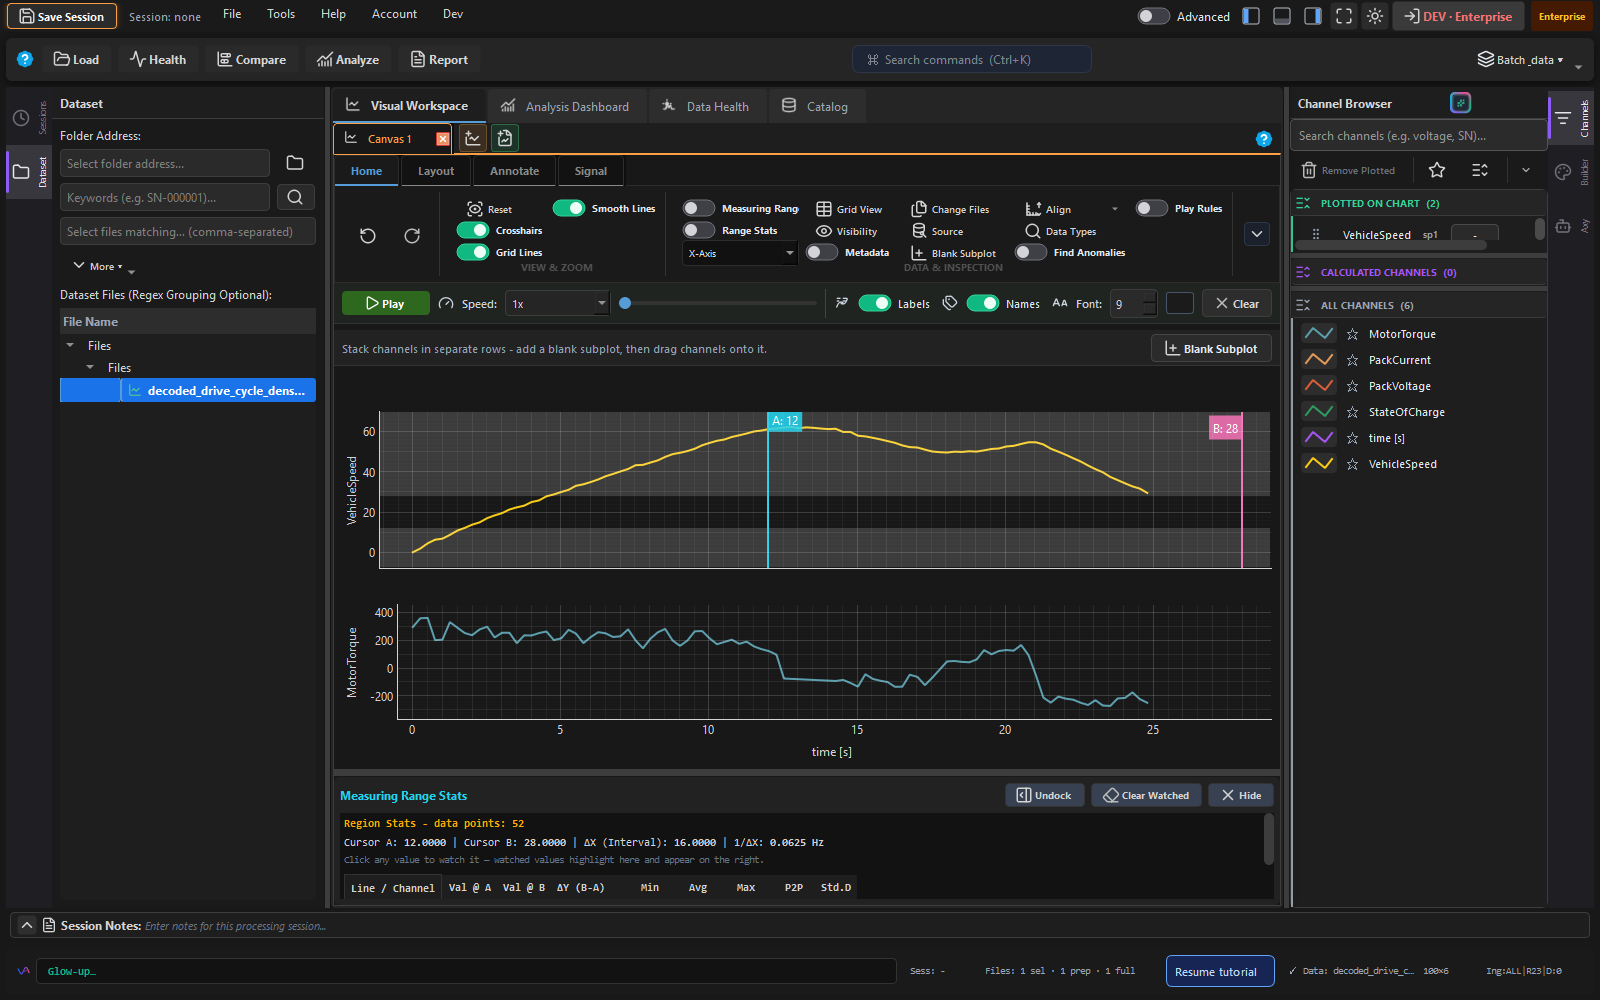The width and height of the screenshot is (1600, 1000).
Task: Switch theme with the sun icon
Action: [x=1375, y=16]
